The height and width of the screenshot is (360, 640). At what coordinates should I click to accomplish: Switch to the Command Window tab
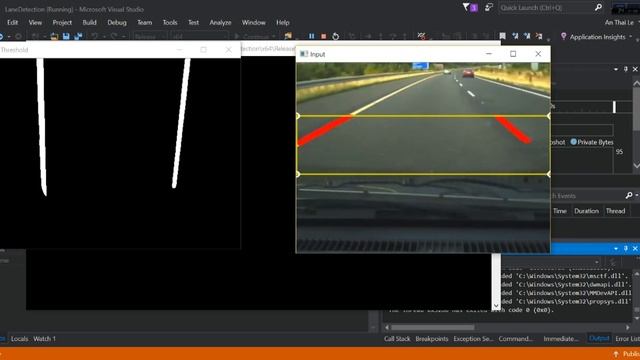tap(516, 339)
